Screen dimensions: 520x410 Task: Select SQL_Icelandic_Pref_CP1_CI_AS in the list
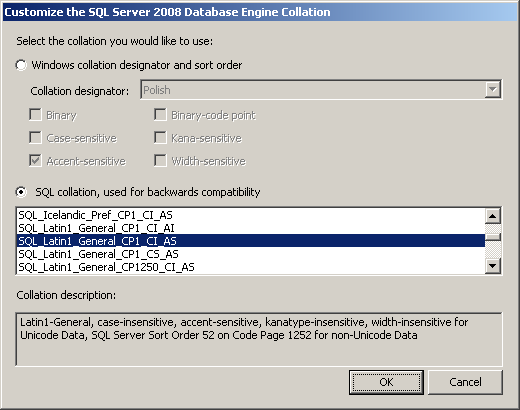pyautogui.click(x=251, y=215)
